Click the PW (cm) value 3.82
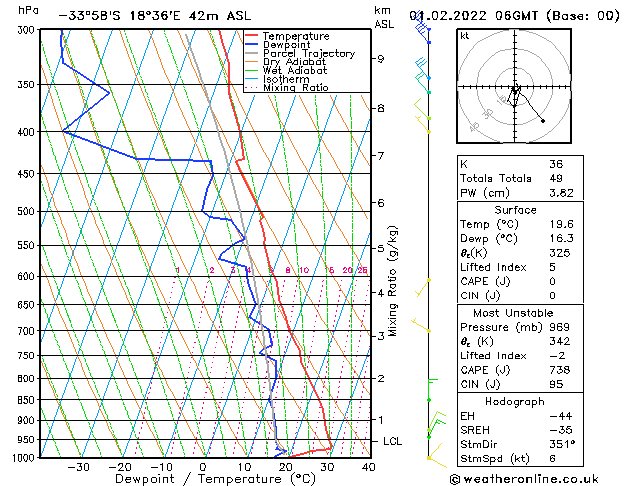 [561, 193]
